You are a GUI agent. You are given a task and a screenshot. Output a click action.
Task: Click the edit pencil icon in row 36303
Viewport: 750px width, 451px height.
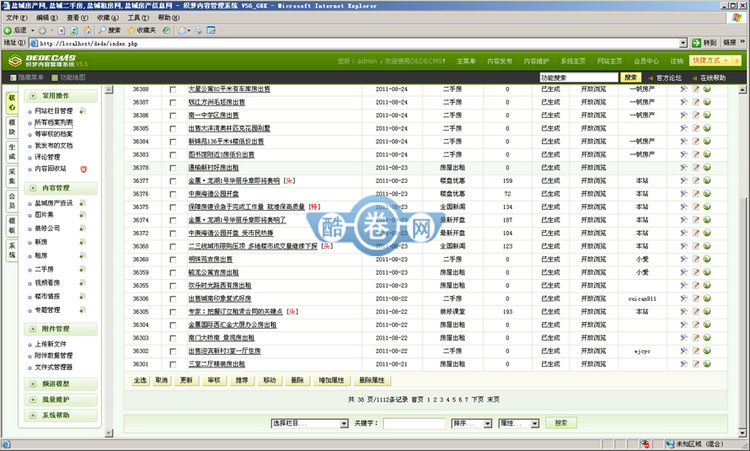(695, 338)
